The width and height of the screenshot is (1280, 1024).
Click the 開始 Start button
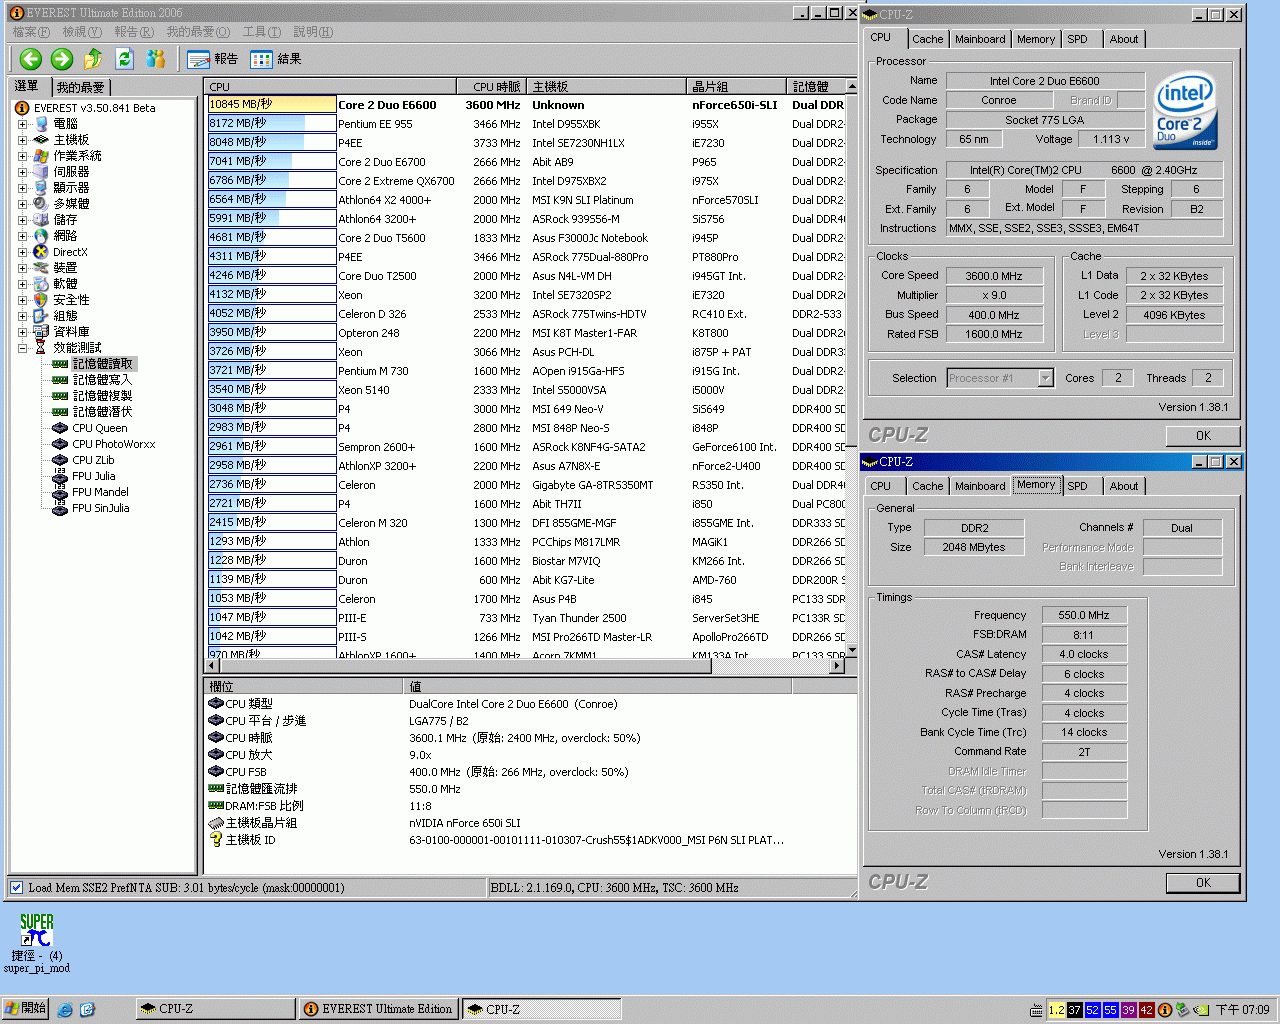tap(25, 1009)
